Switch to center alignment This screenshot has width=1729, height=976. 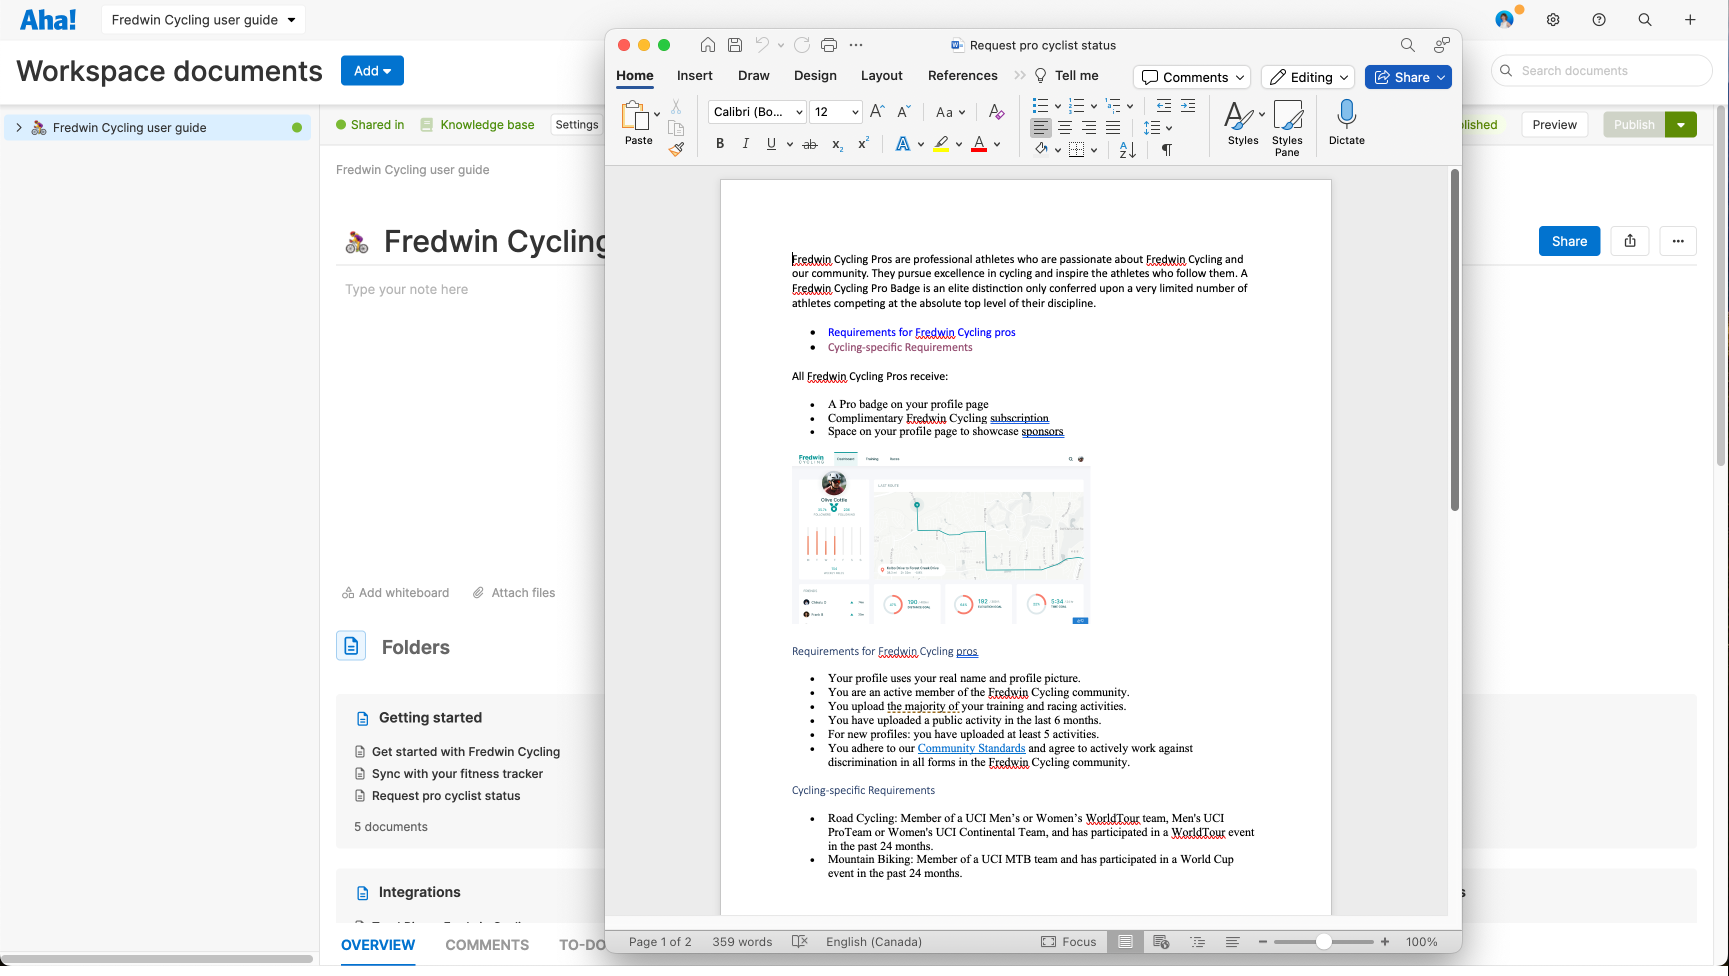click(1064, 127)
